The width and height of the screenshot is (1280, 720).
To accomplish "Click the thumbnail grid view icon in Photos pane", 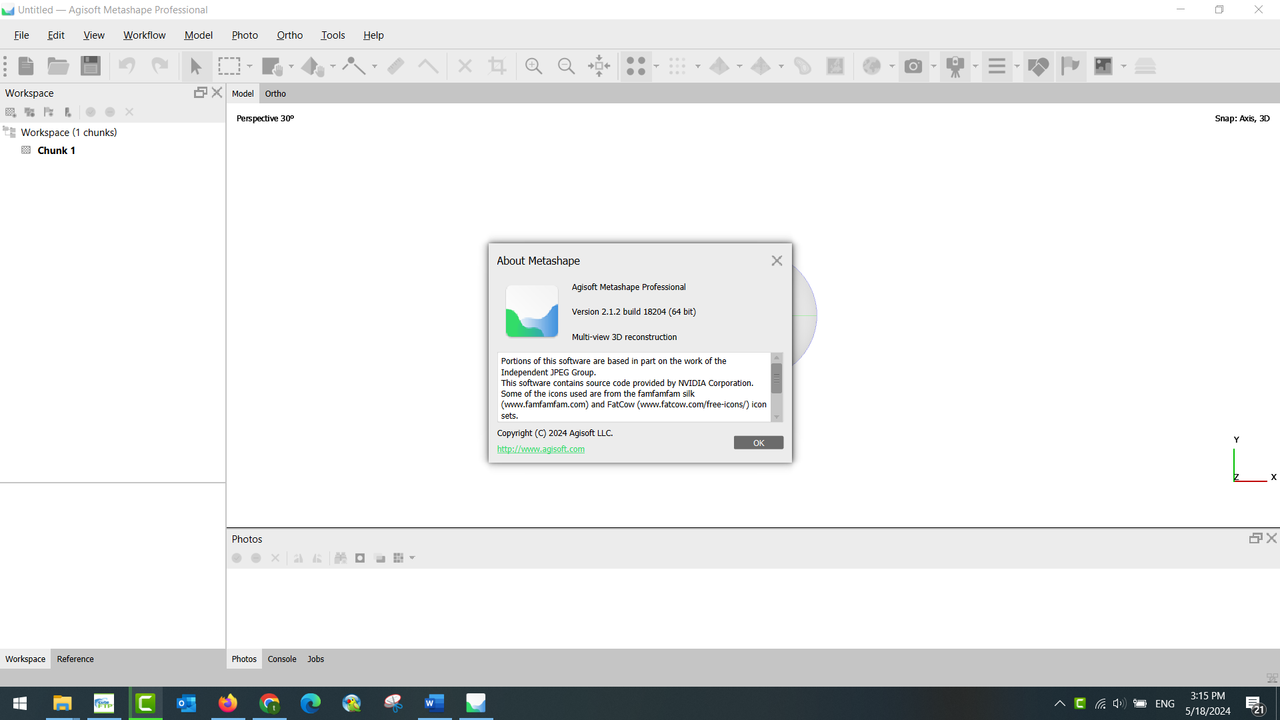I will pos(398,558).
